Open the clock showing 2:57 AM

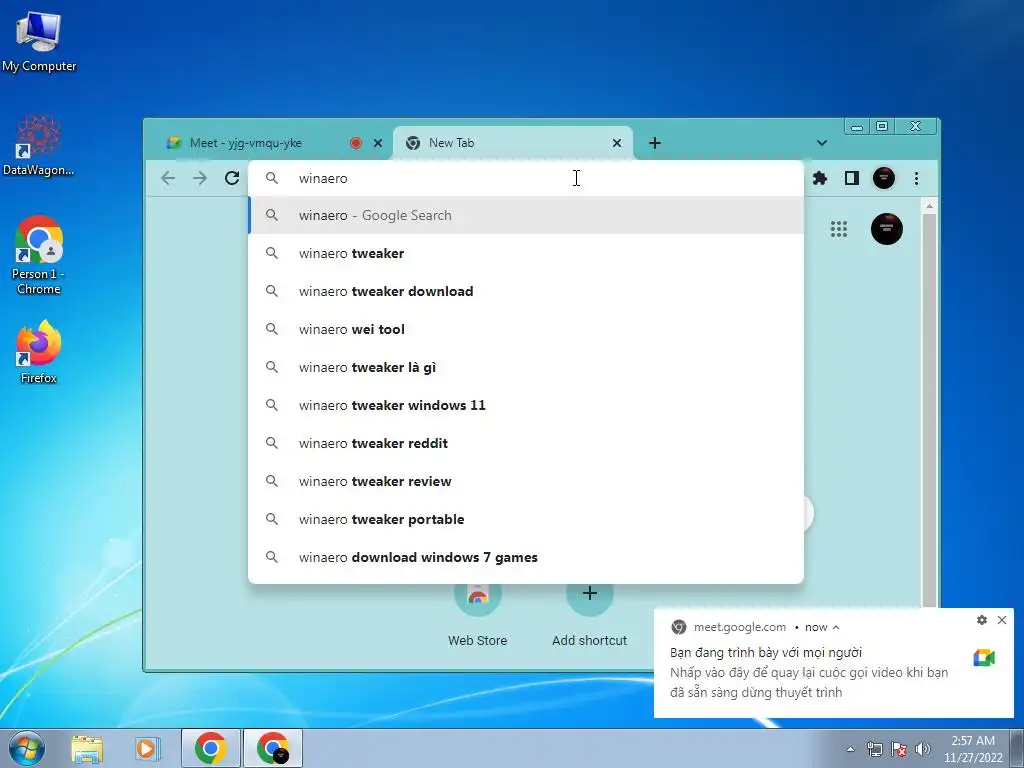[973, 749]
